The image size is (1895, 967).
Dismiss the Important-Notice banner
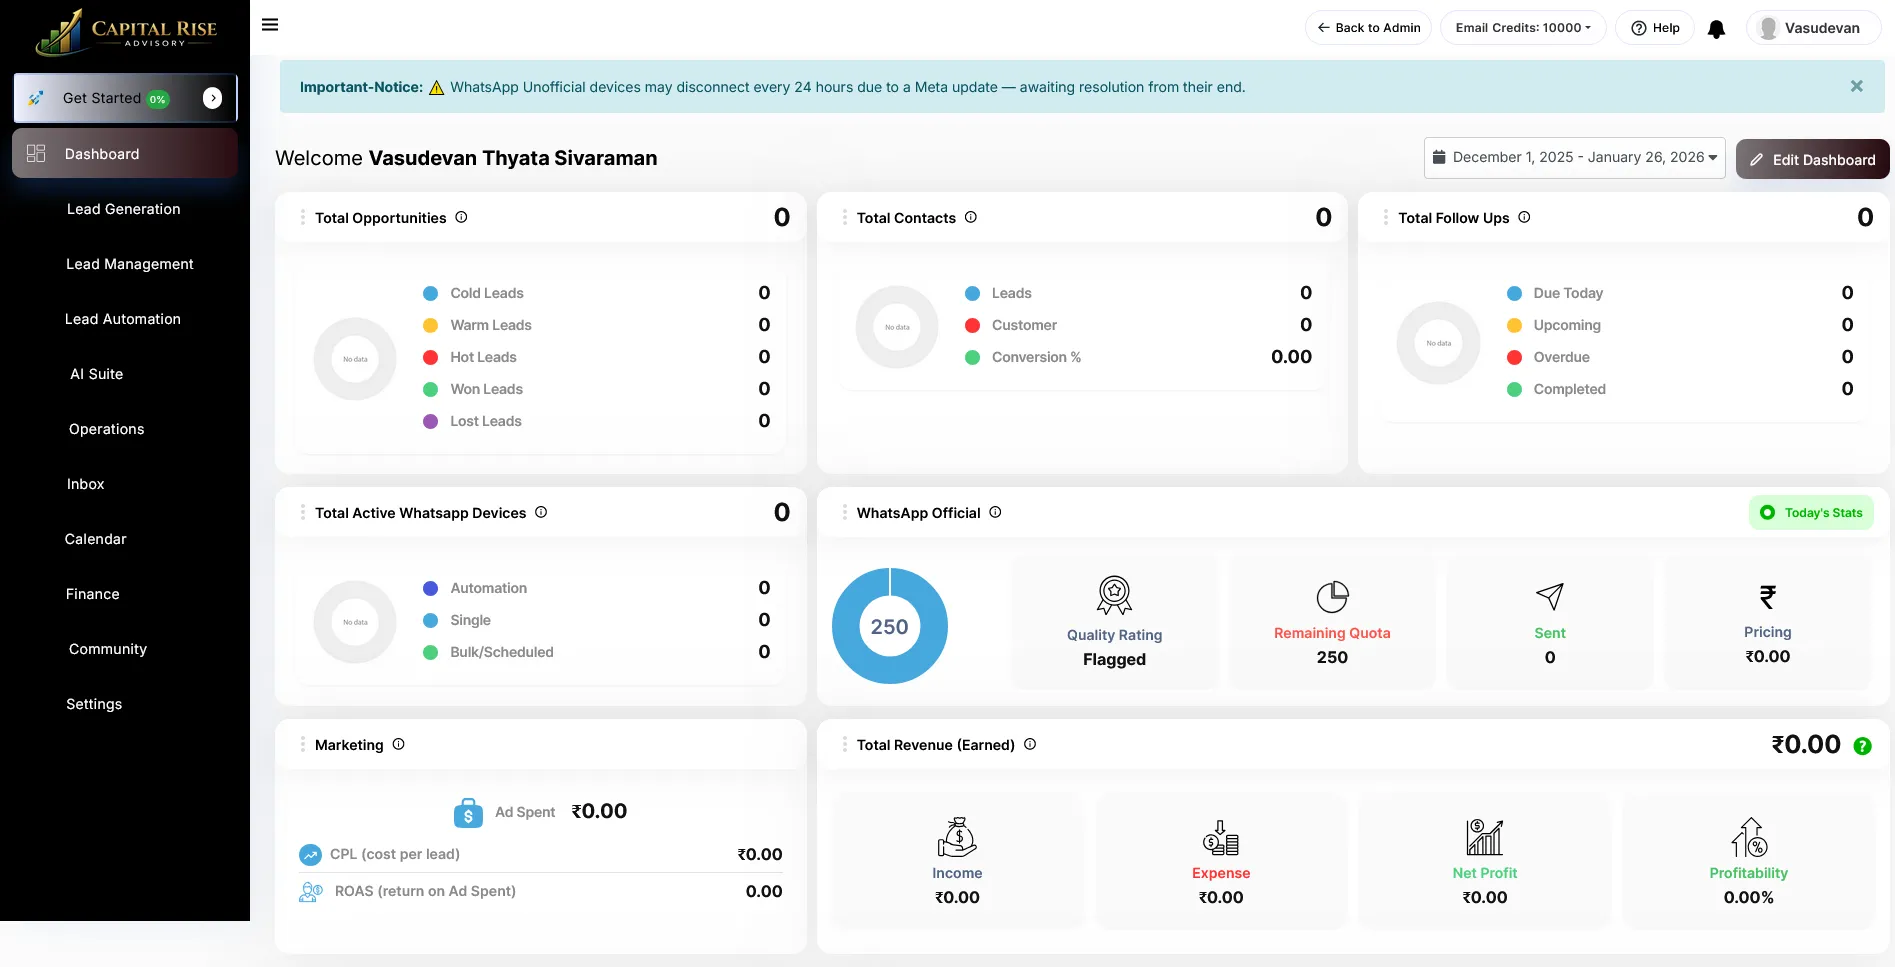[x=1856, y=87]
